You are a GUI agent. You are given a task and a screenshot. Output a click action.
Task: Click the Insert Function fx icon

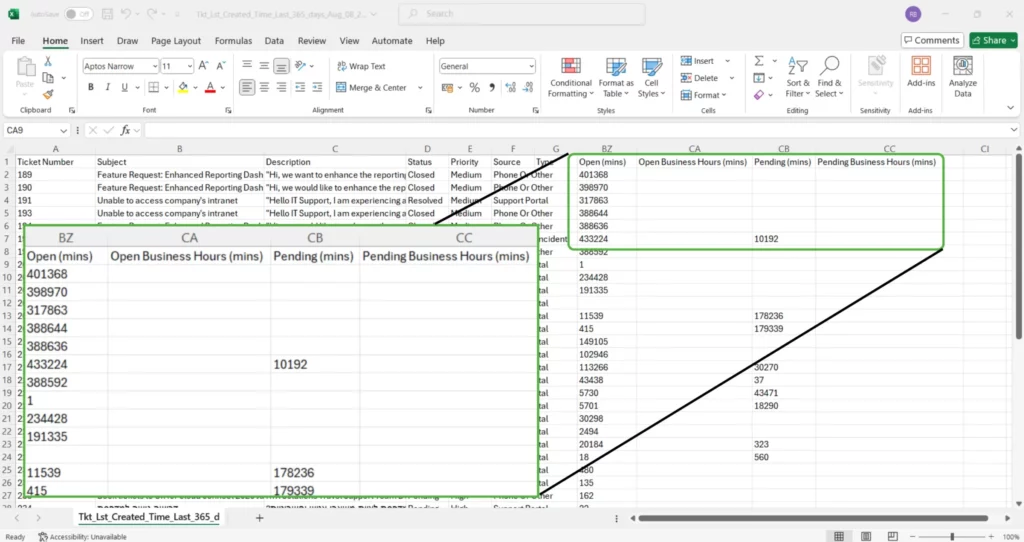(x=125, y=130)
